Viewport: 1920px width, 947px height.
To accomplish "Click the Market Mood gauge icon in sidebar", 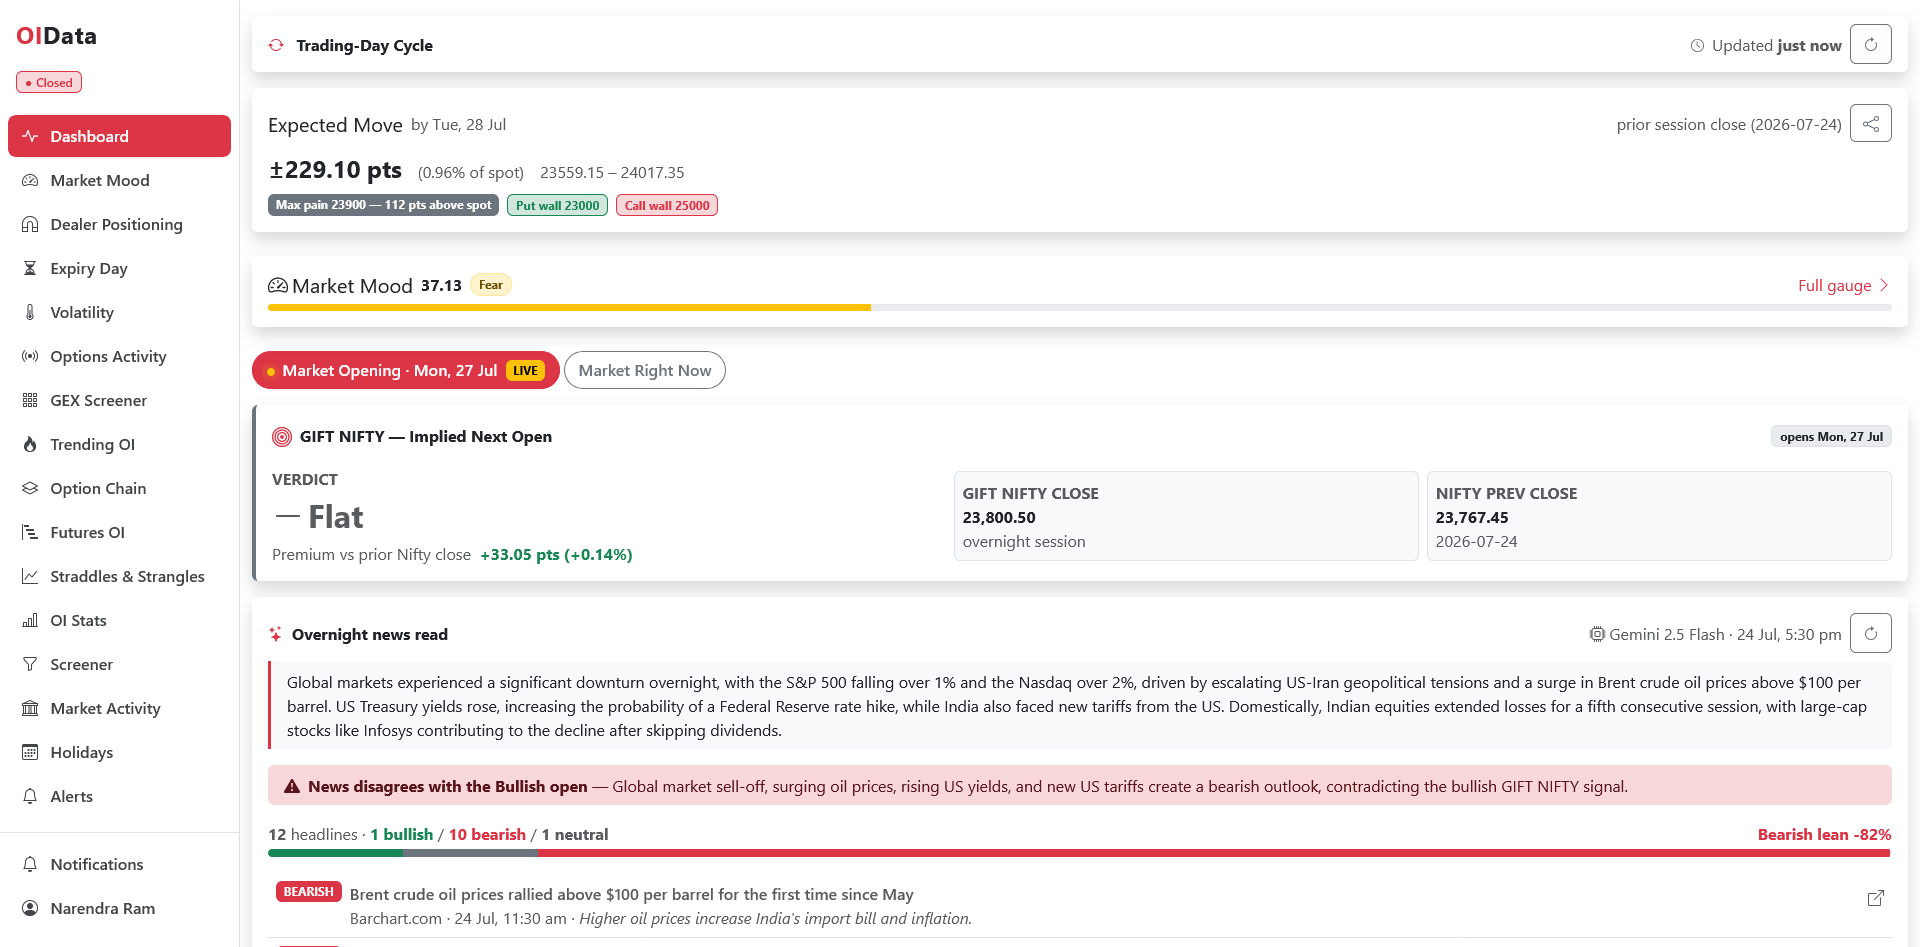I will pyautogui.click(x=30, y=180).
